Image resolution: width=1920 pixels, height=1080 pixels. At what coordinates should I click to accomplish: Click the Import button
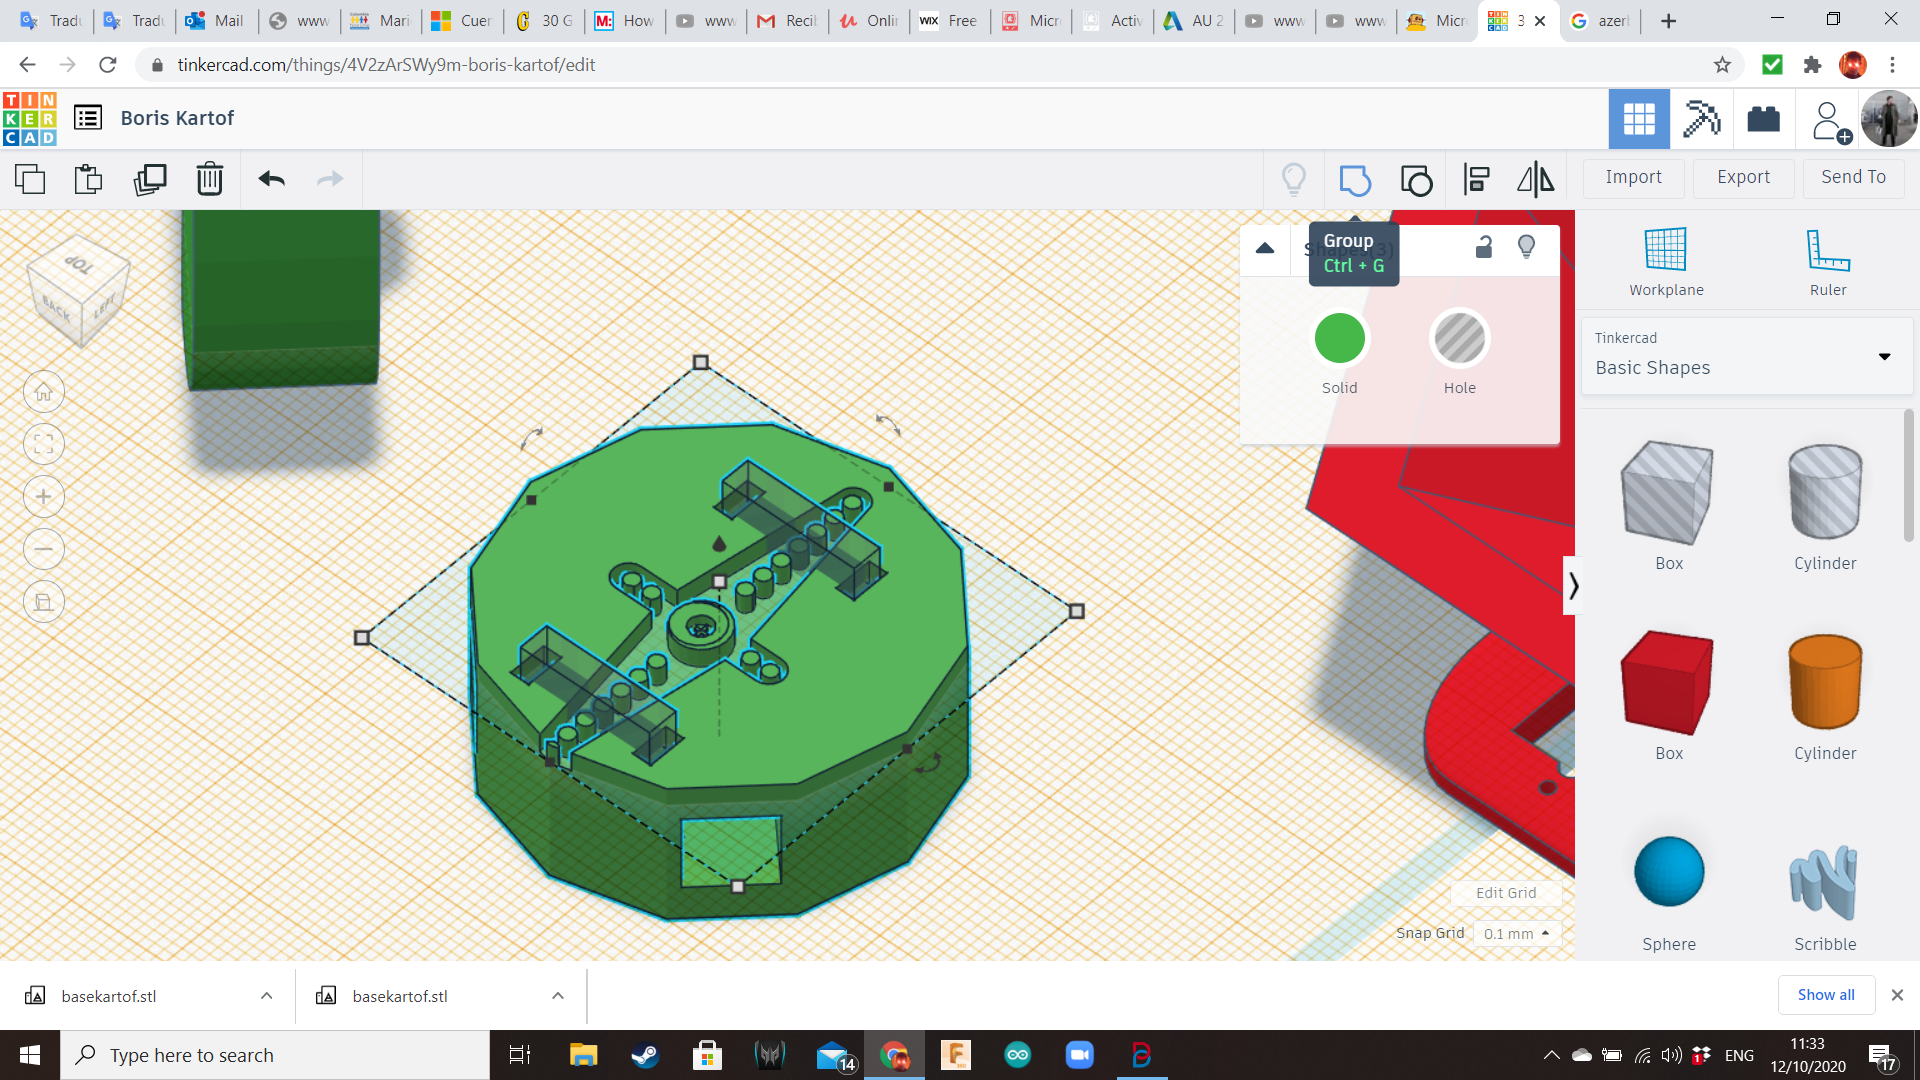pyautogui.click(x=1633, y=177)
